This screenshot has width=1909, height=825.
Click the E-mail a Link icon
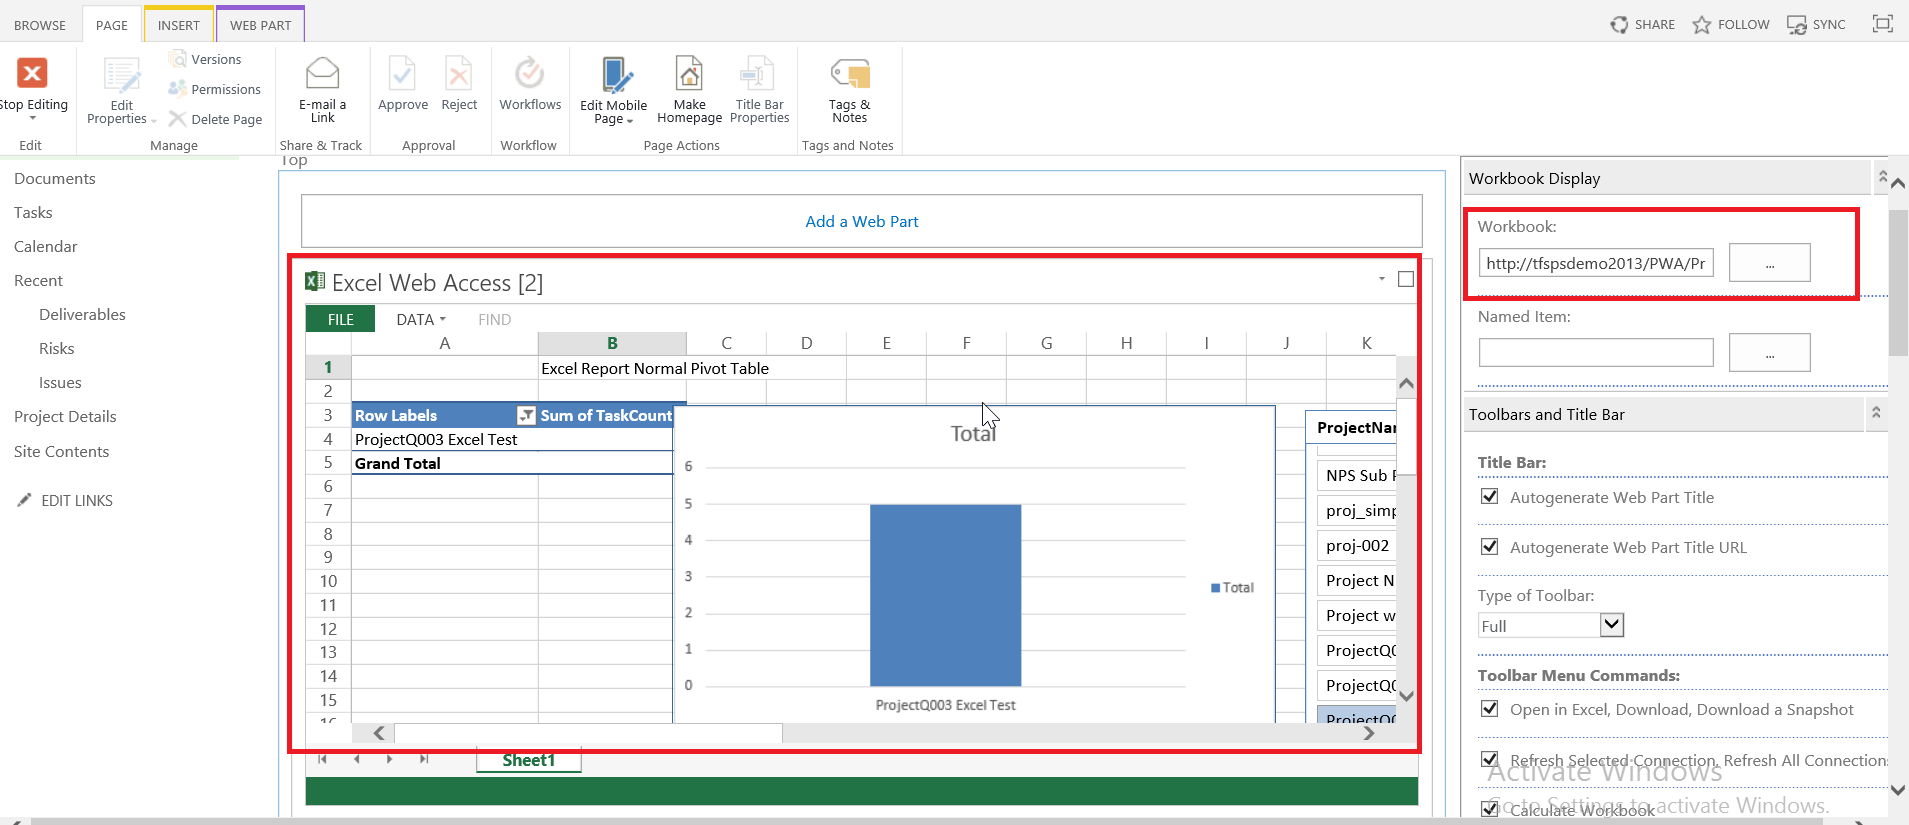(322, 74)
